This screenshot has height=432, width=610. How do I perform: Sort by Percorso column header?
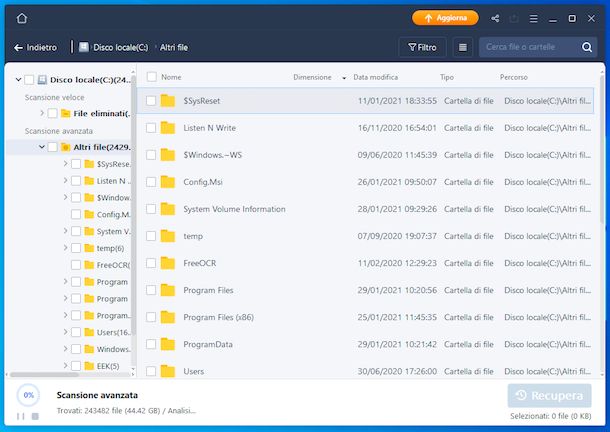[514, 77]
